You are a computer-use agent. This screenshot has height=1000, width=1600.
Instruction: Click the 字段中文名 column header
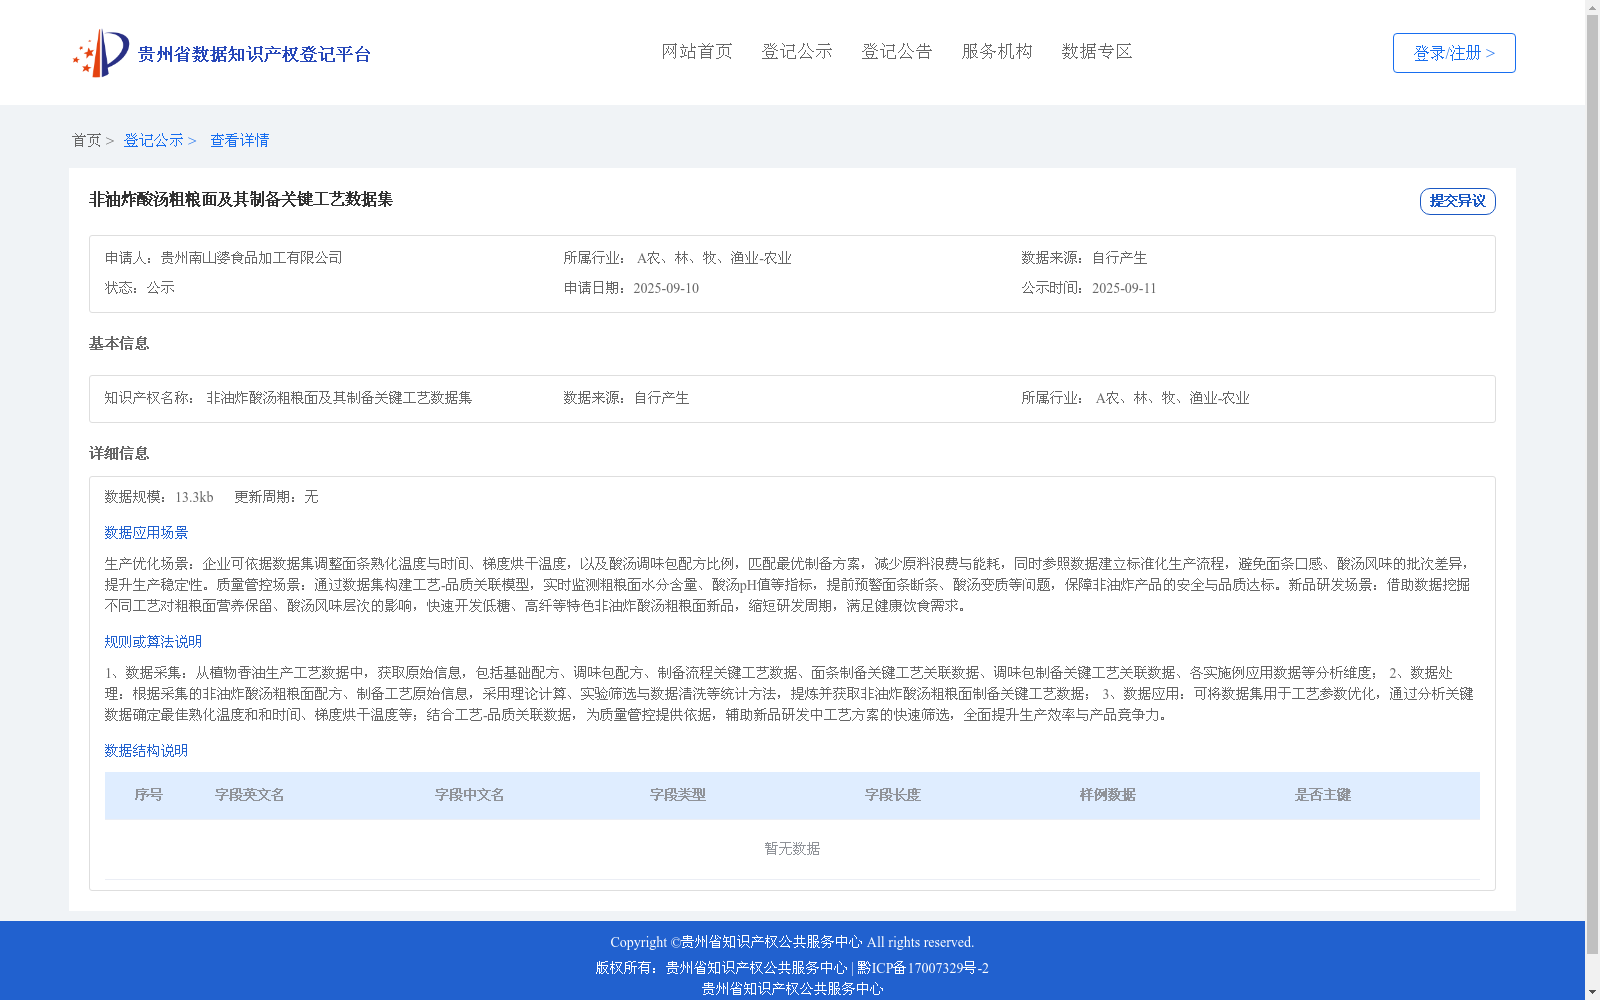(x=470, y=795)
